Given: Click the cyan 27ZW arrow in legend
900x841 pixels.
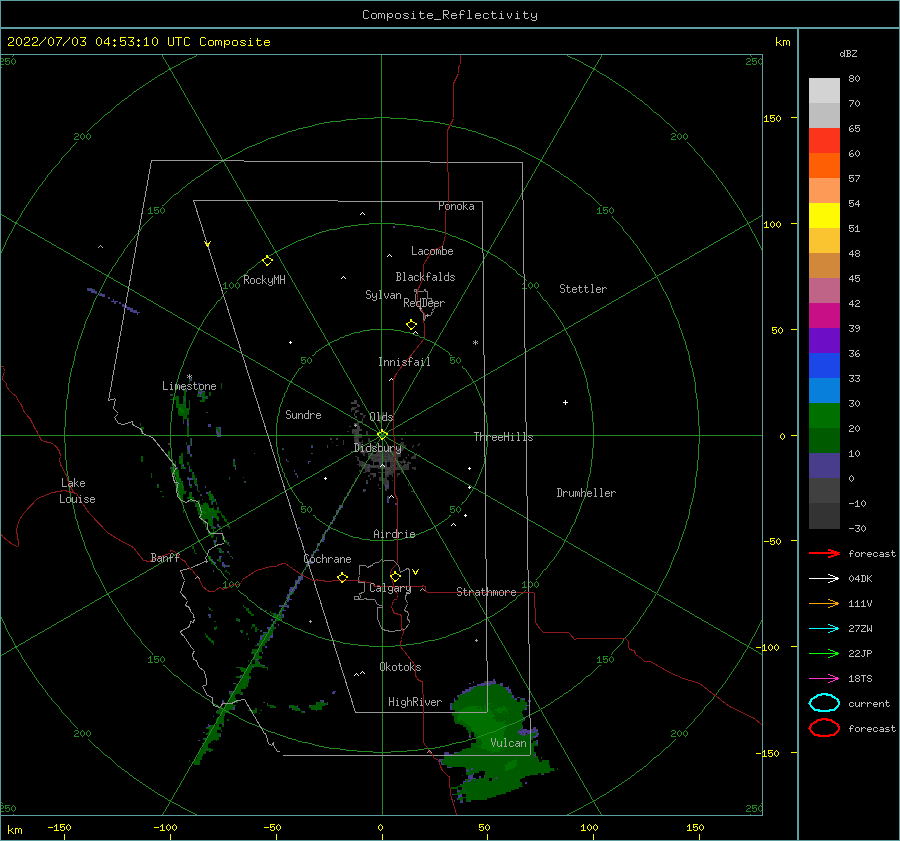Looking at the screenshot, I should tap(824, 629).
